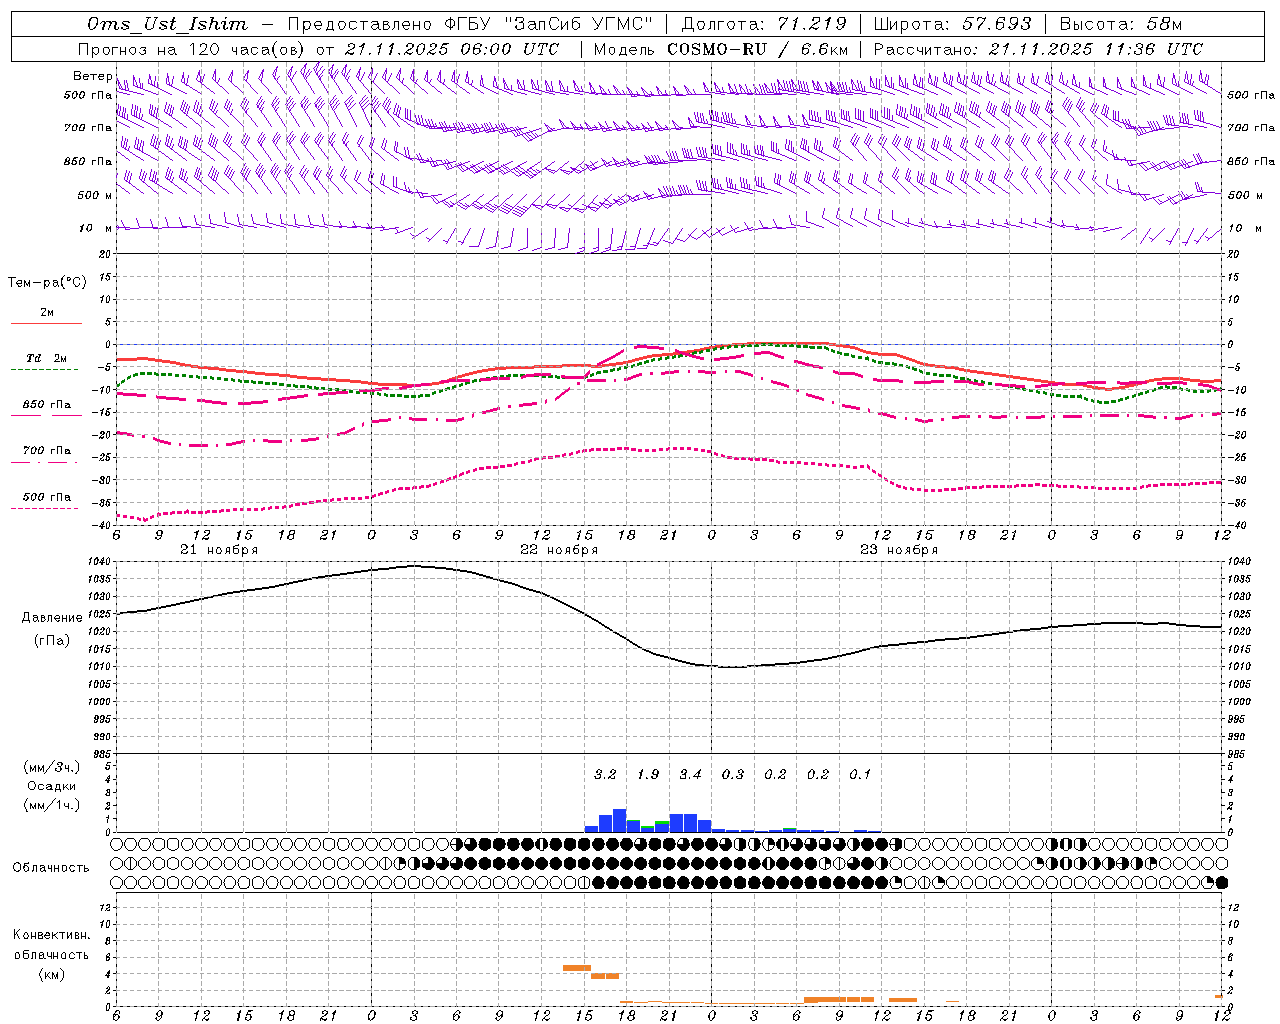Screen dimensions: 1280x1024
Task: Select the Td 2м legend entry
Action: 47,358
